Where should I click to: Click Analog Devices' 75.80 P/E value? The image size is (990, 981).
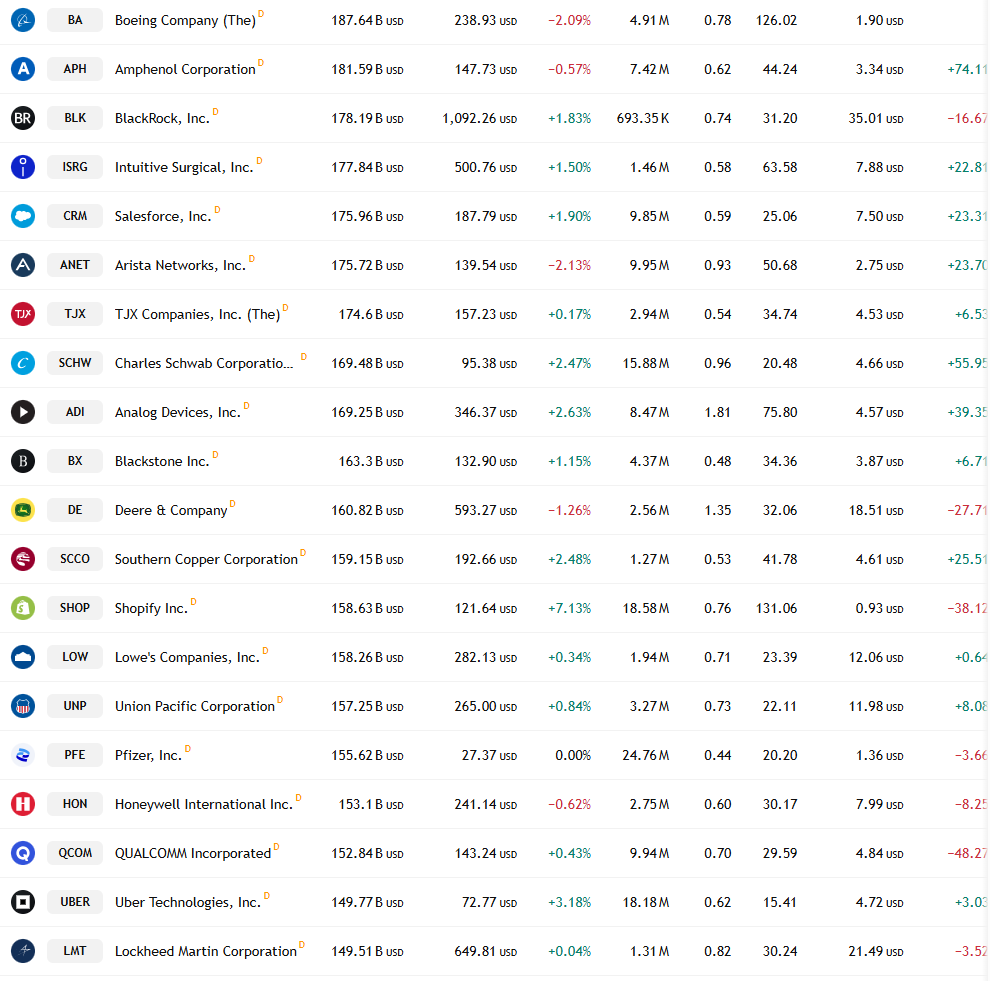point(780,412)
